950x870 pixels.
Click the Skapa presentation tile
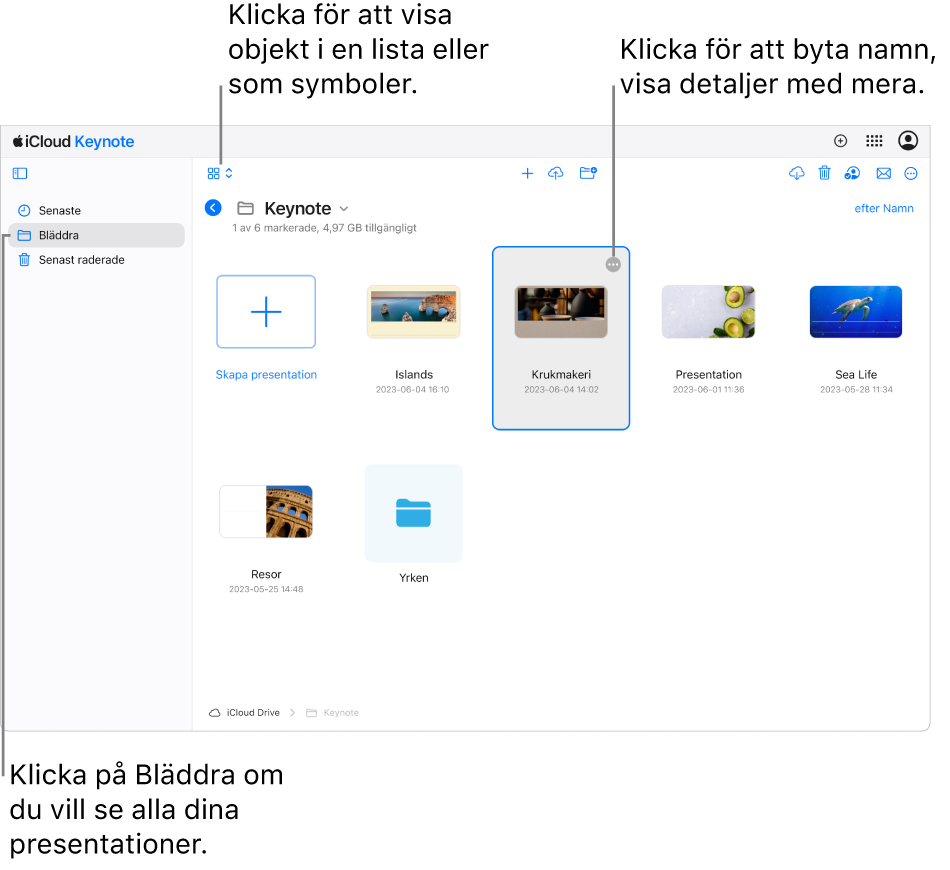click(266, 311)
